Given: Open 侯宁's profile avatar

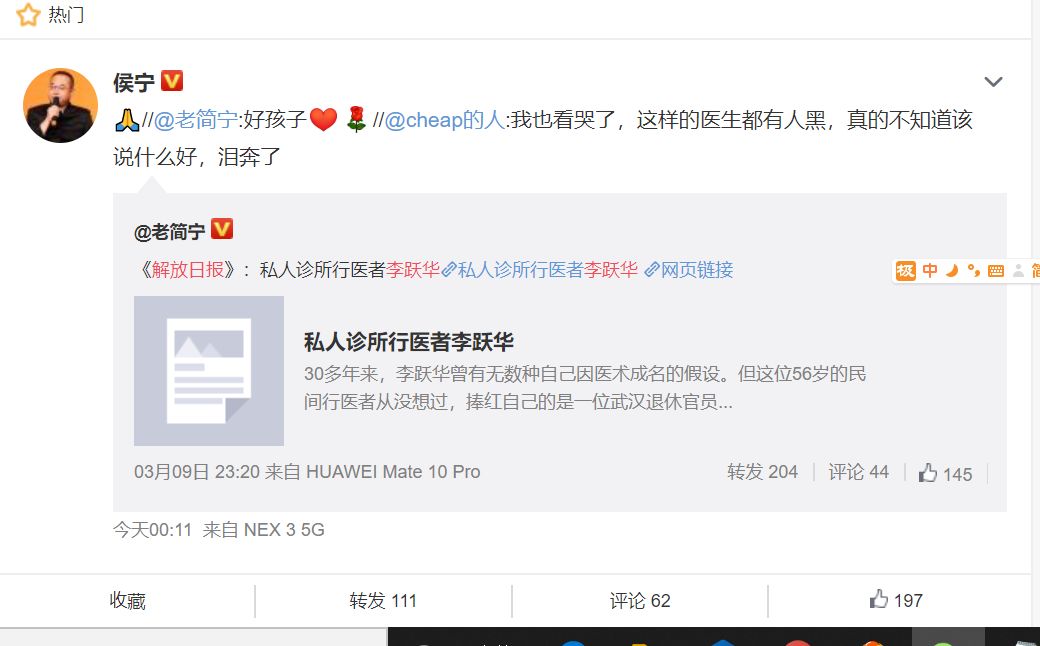Looking at the screenshot, I should click(x=60, y=105).
